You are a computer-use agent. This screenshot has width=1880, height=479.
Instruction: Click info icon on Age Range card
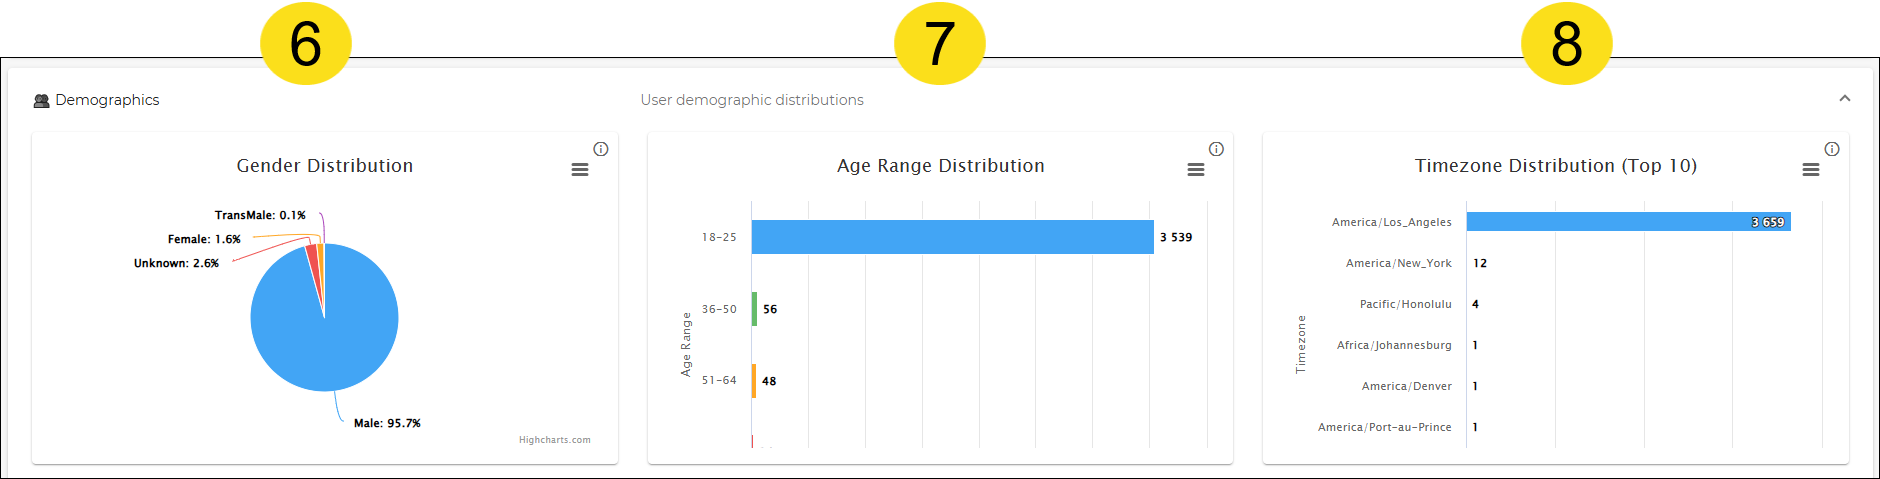pos(1216,149)
